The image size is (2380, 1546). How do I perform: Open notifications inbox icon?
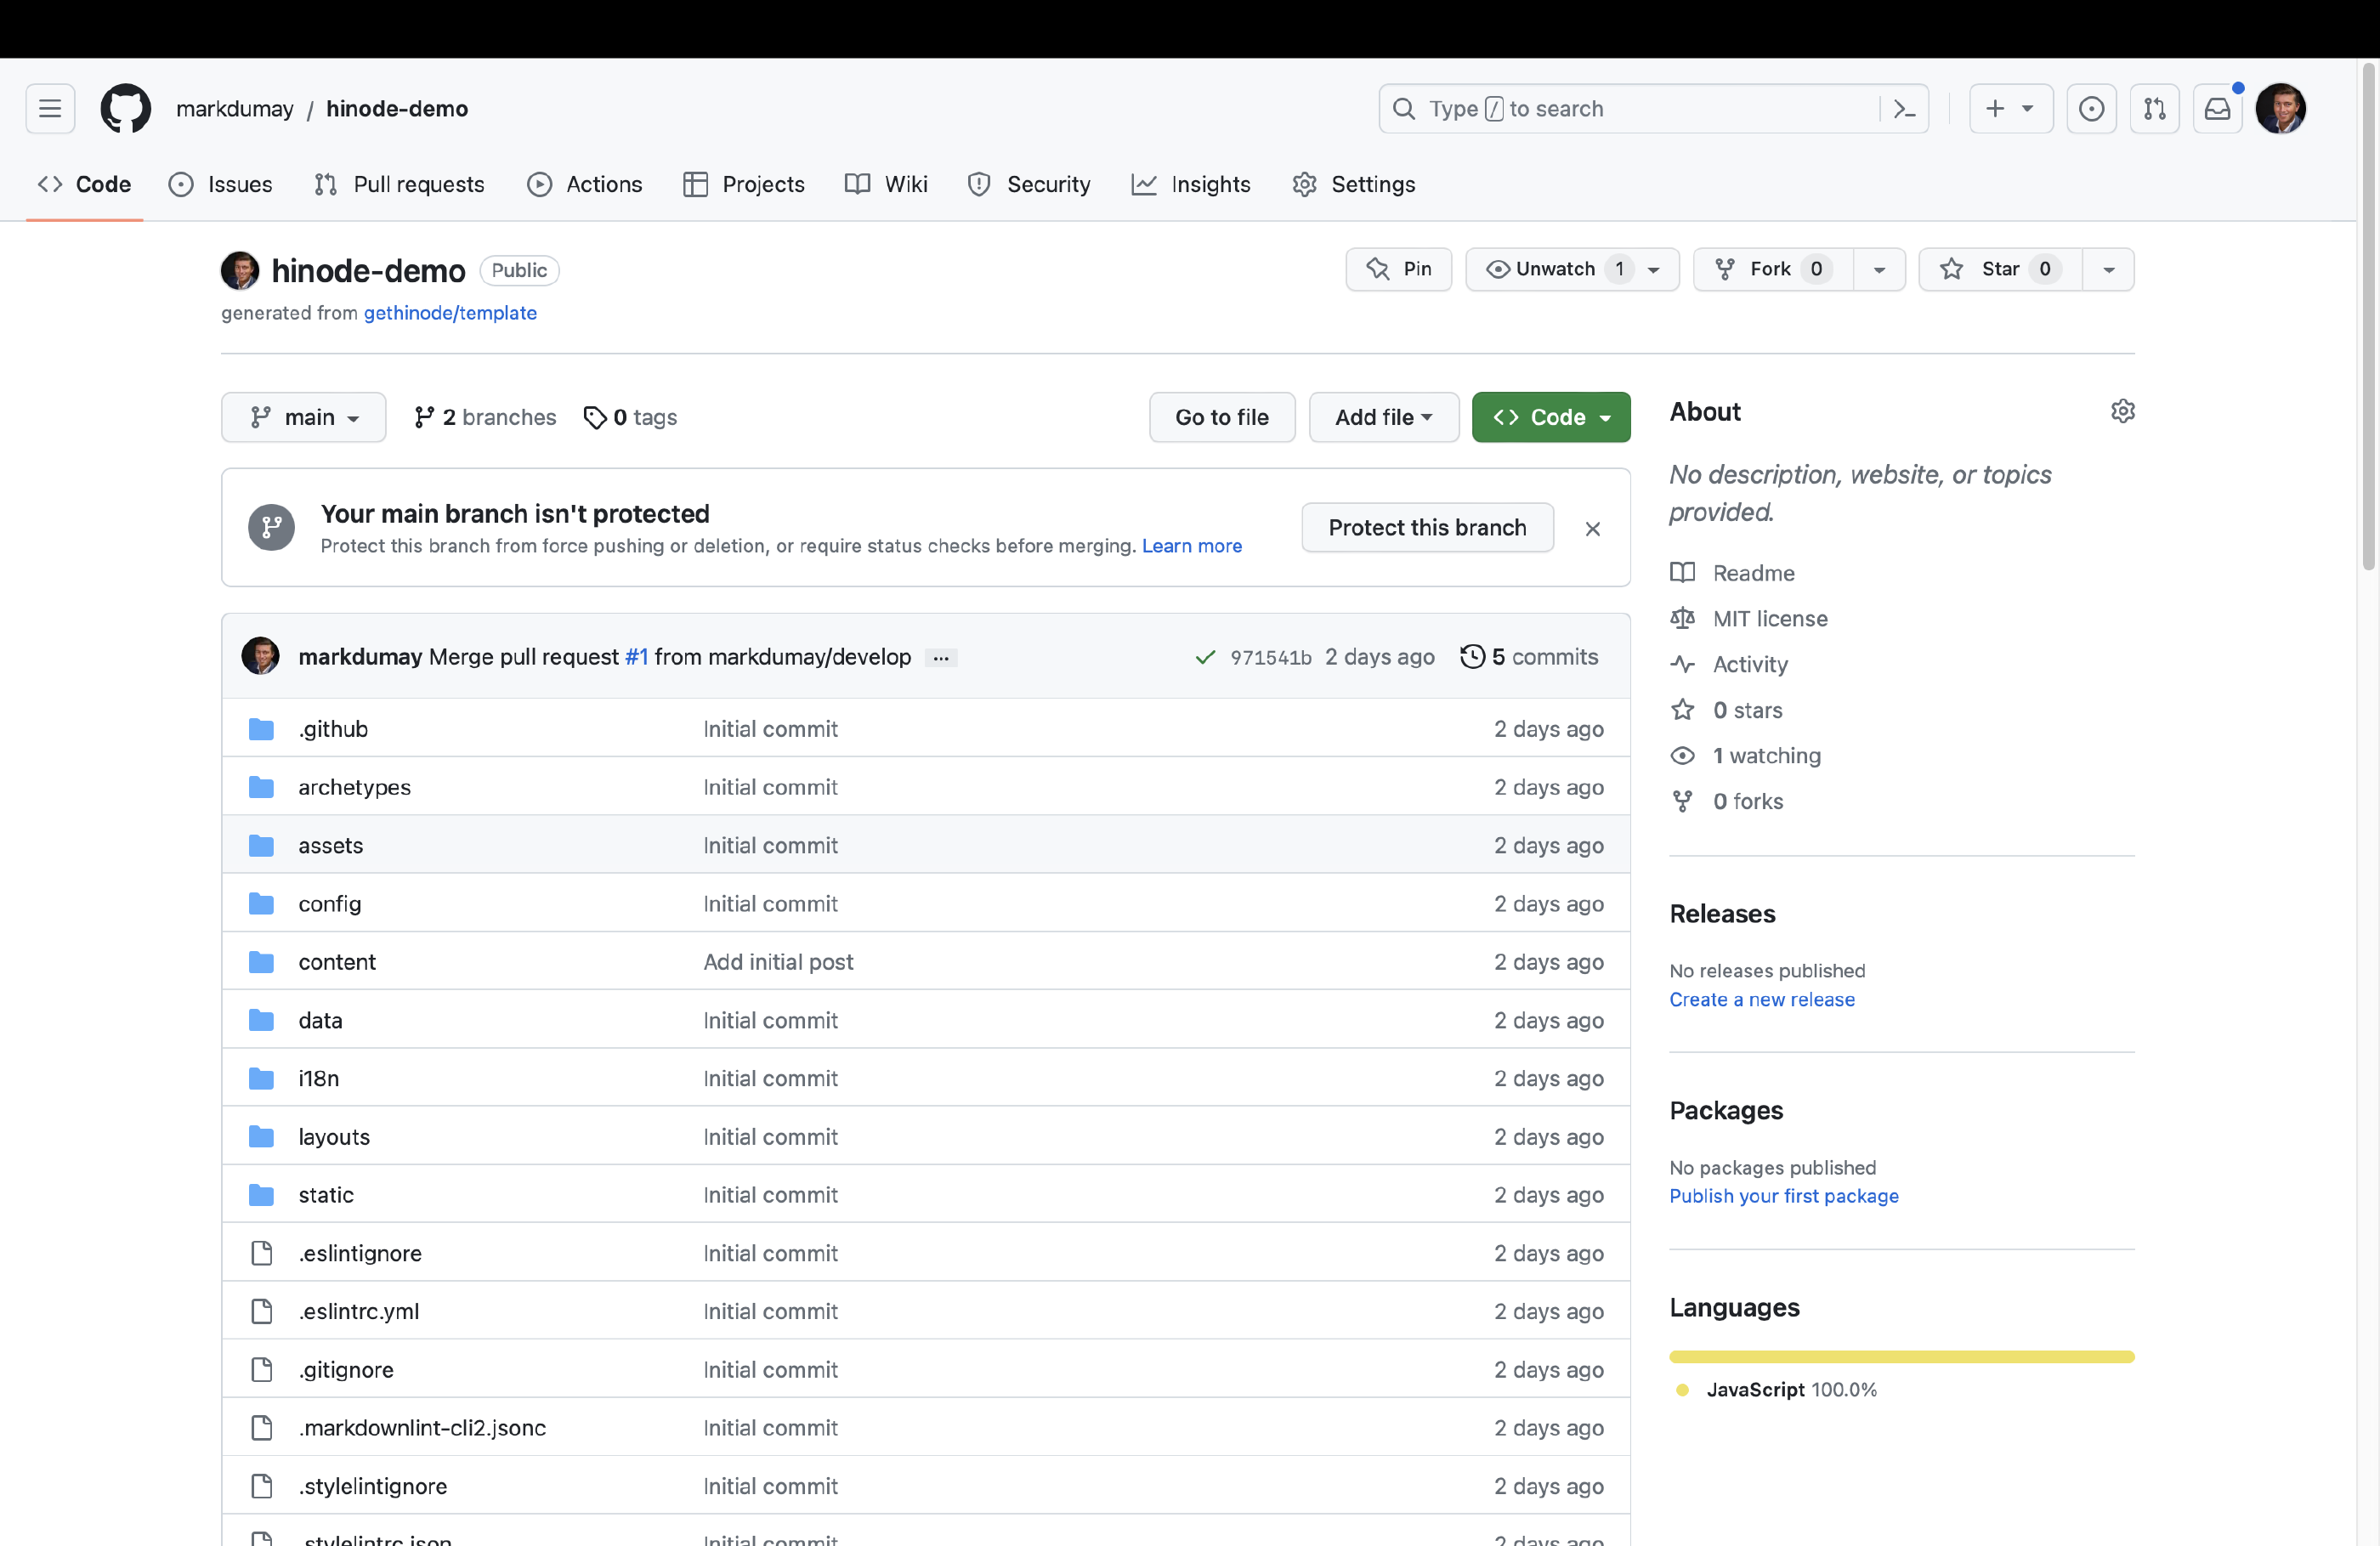(2217, 108)
